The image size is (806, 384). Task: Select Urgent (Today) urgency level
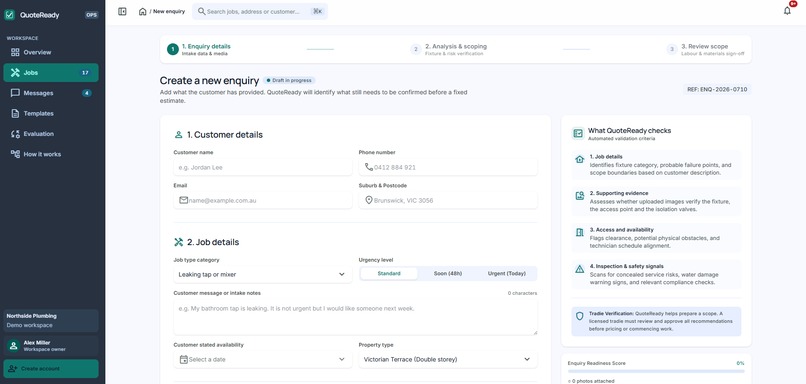coord(506,273)
